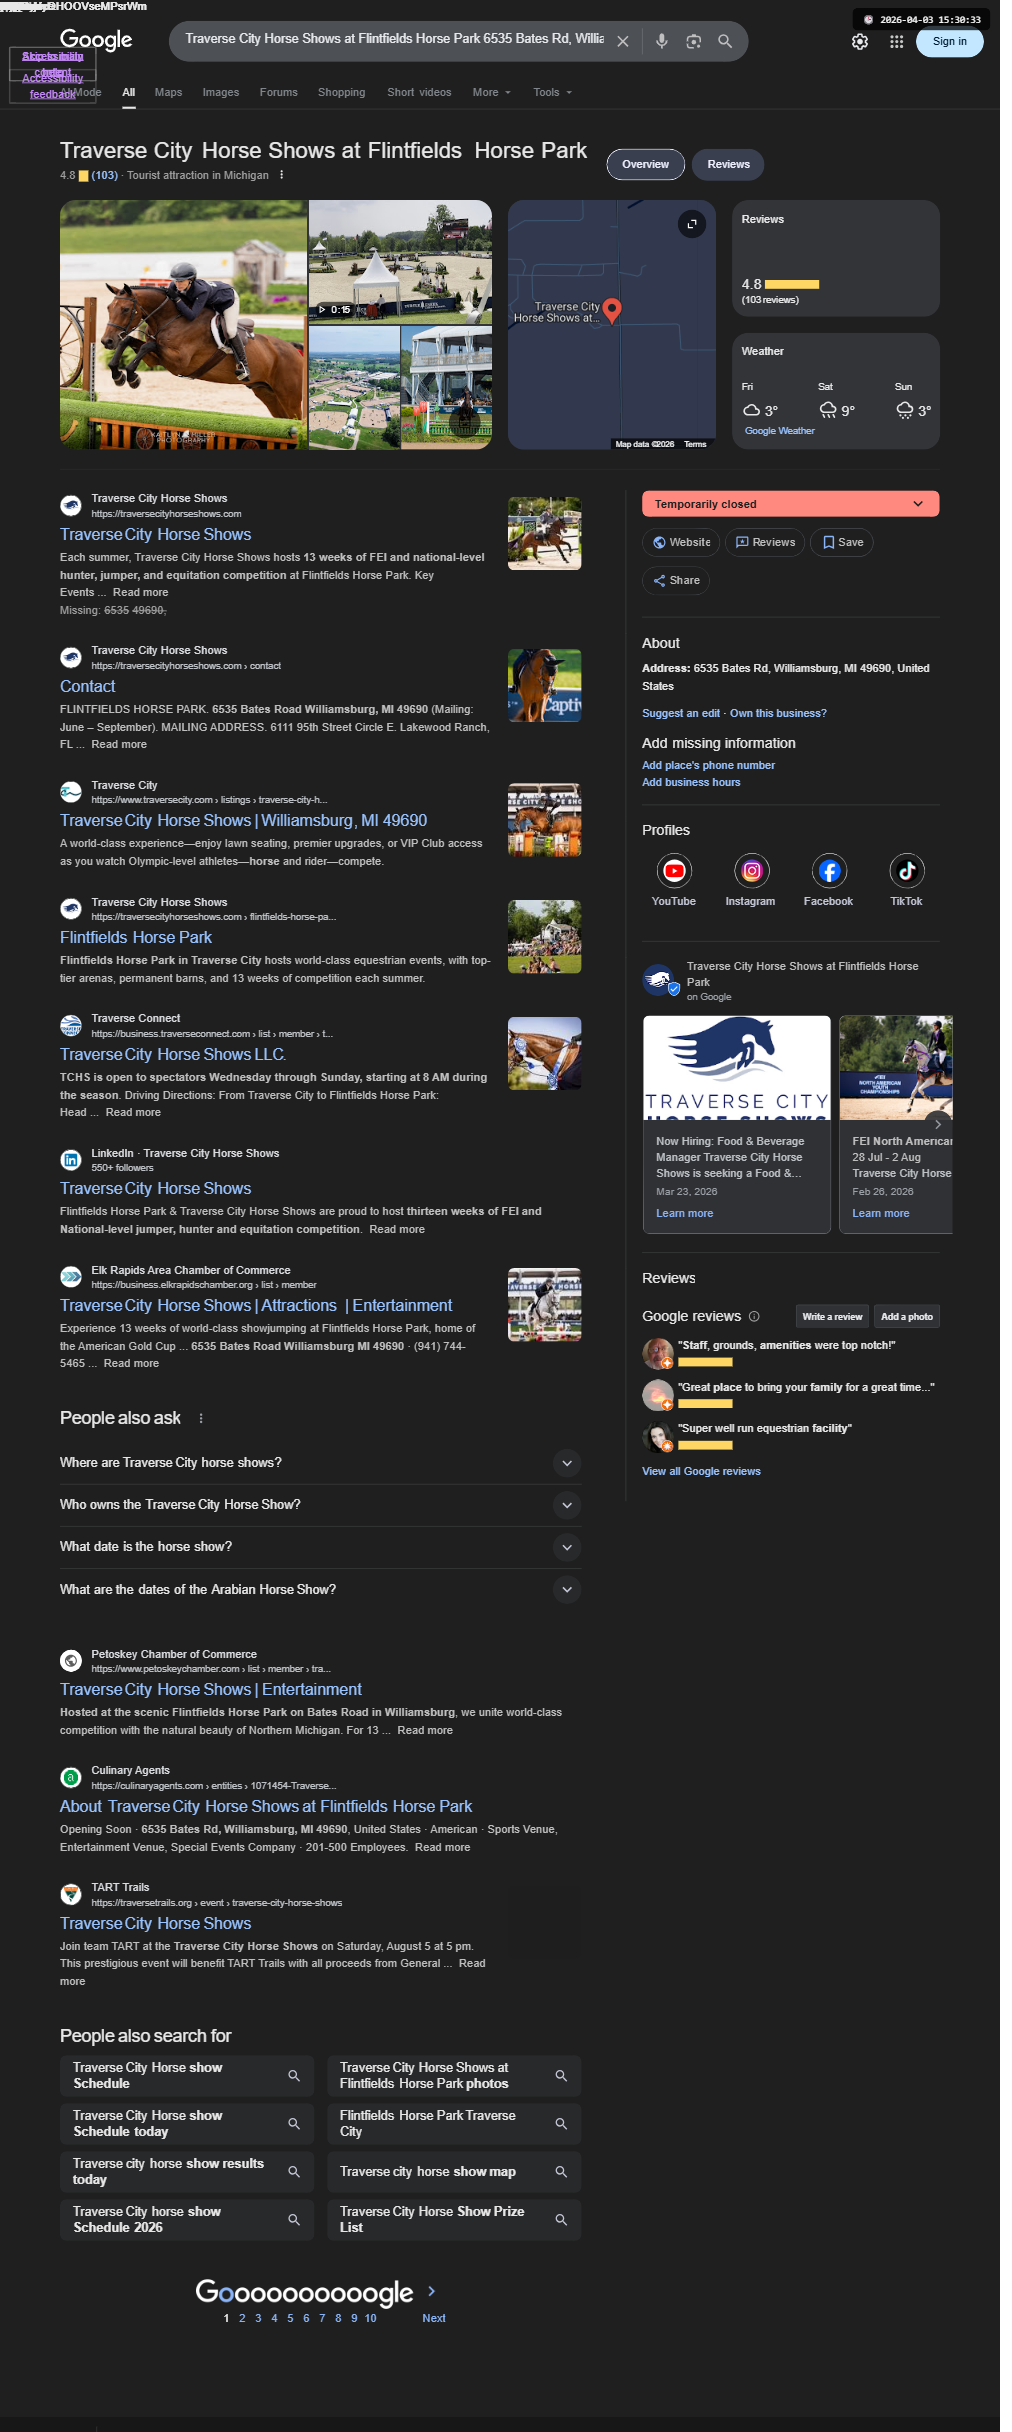Open 'Own this business?' link
Image resolution: width=1012 pixels, height=2432 pixels.
tap(778, 713)
